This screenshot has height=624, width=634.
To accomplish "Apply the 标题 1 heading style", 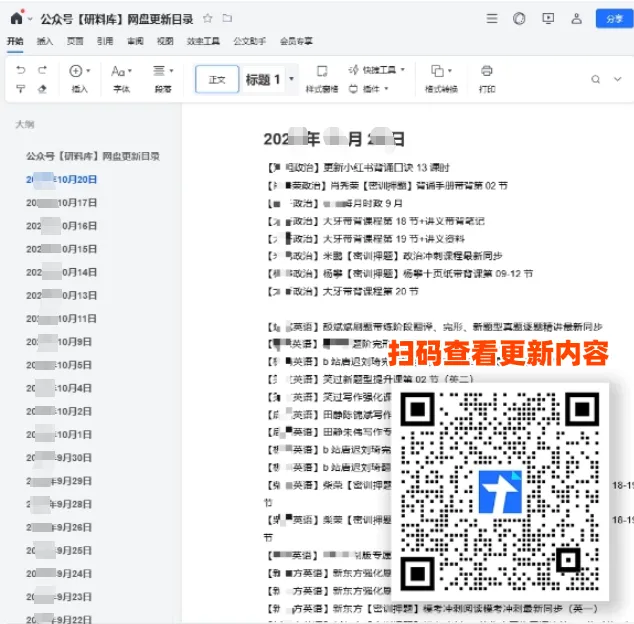I will click(263, 79).
